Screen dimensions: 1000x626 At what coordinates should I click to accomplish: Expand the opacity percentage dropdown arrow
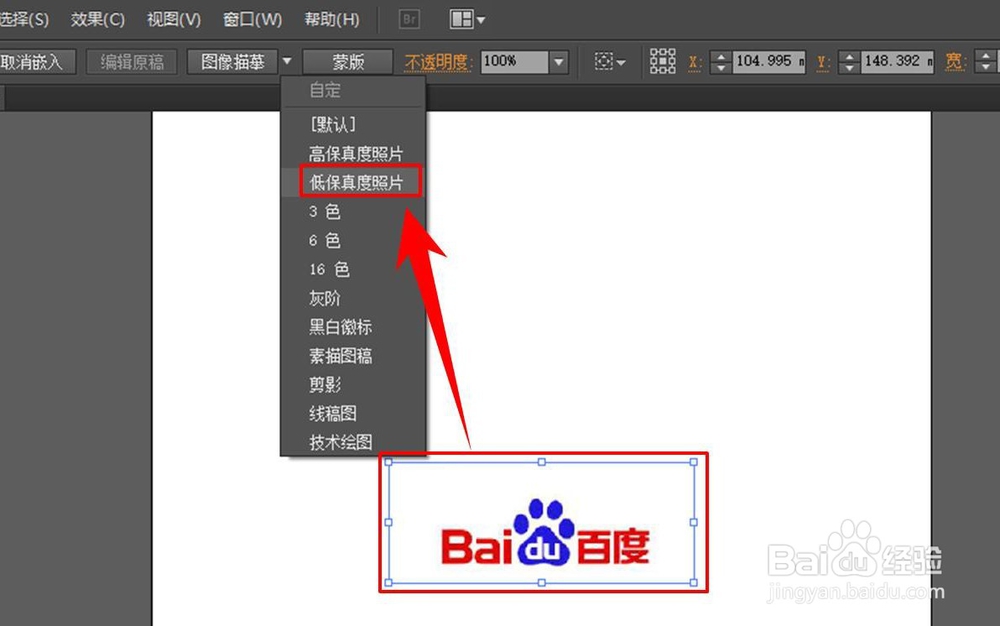click(x=559, y=62)
